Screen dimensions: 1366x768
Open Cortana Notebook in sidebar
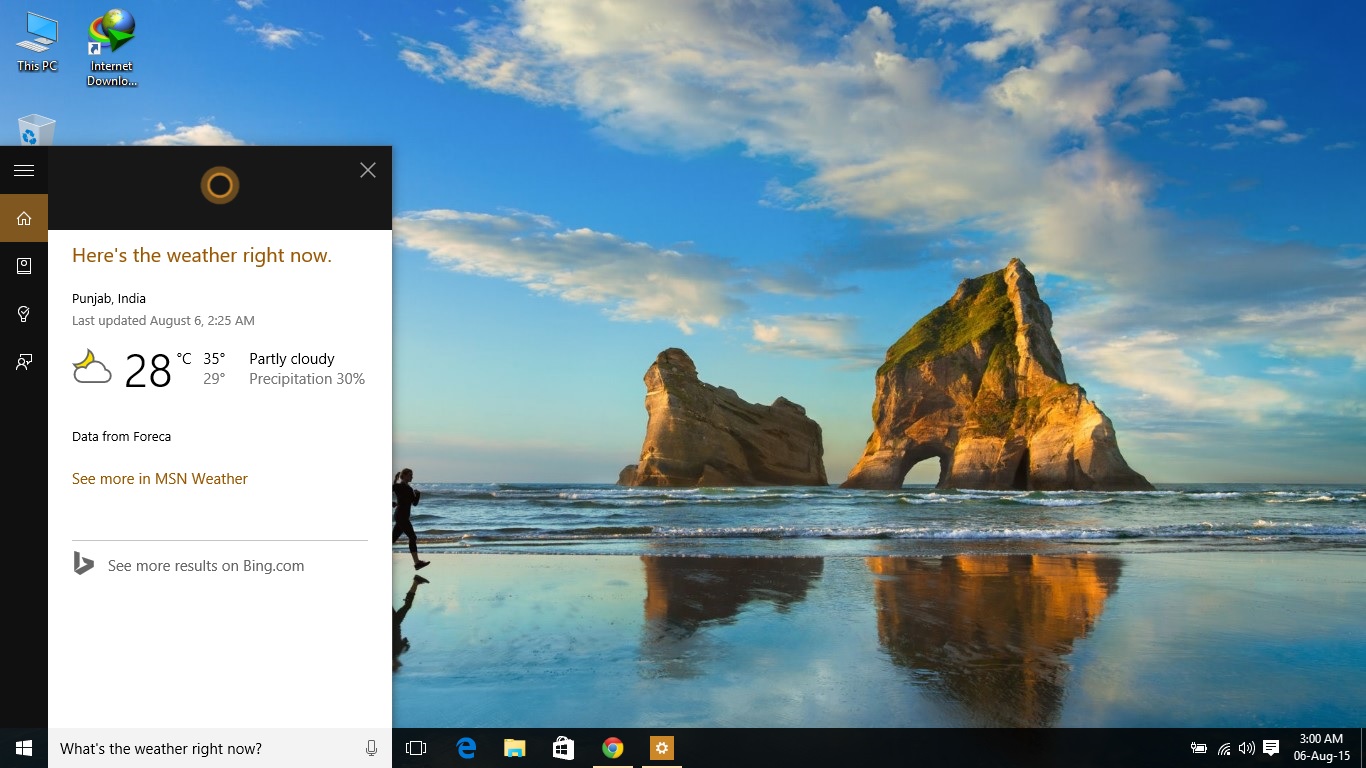pos(24,266)
